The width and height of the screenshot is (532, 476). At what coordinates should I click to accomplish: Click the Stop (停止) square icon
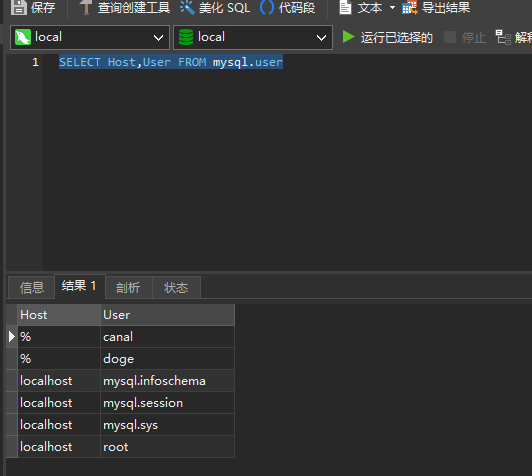point(450,37)
